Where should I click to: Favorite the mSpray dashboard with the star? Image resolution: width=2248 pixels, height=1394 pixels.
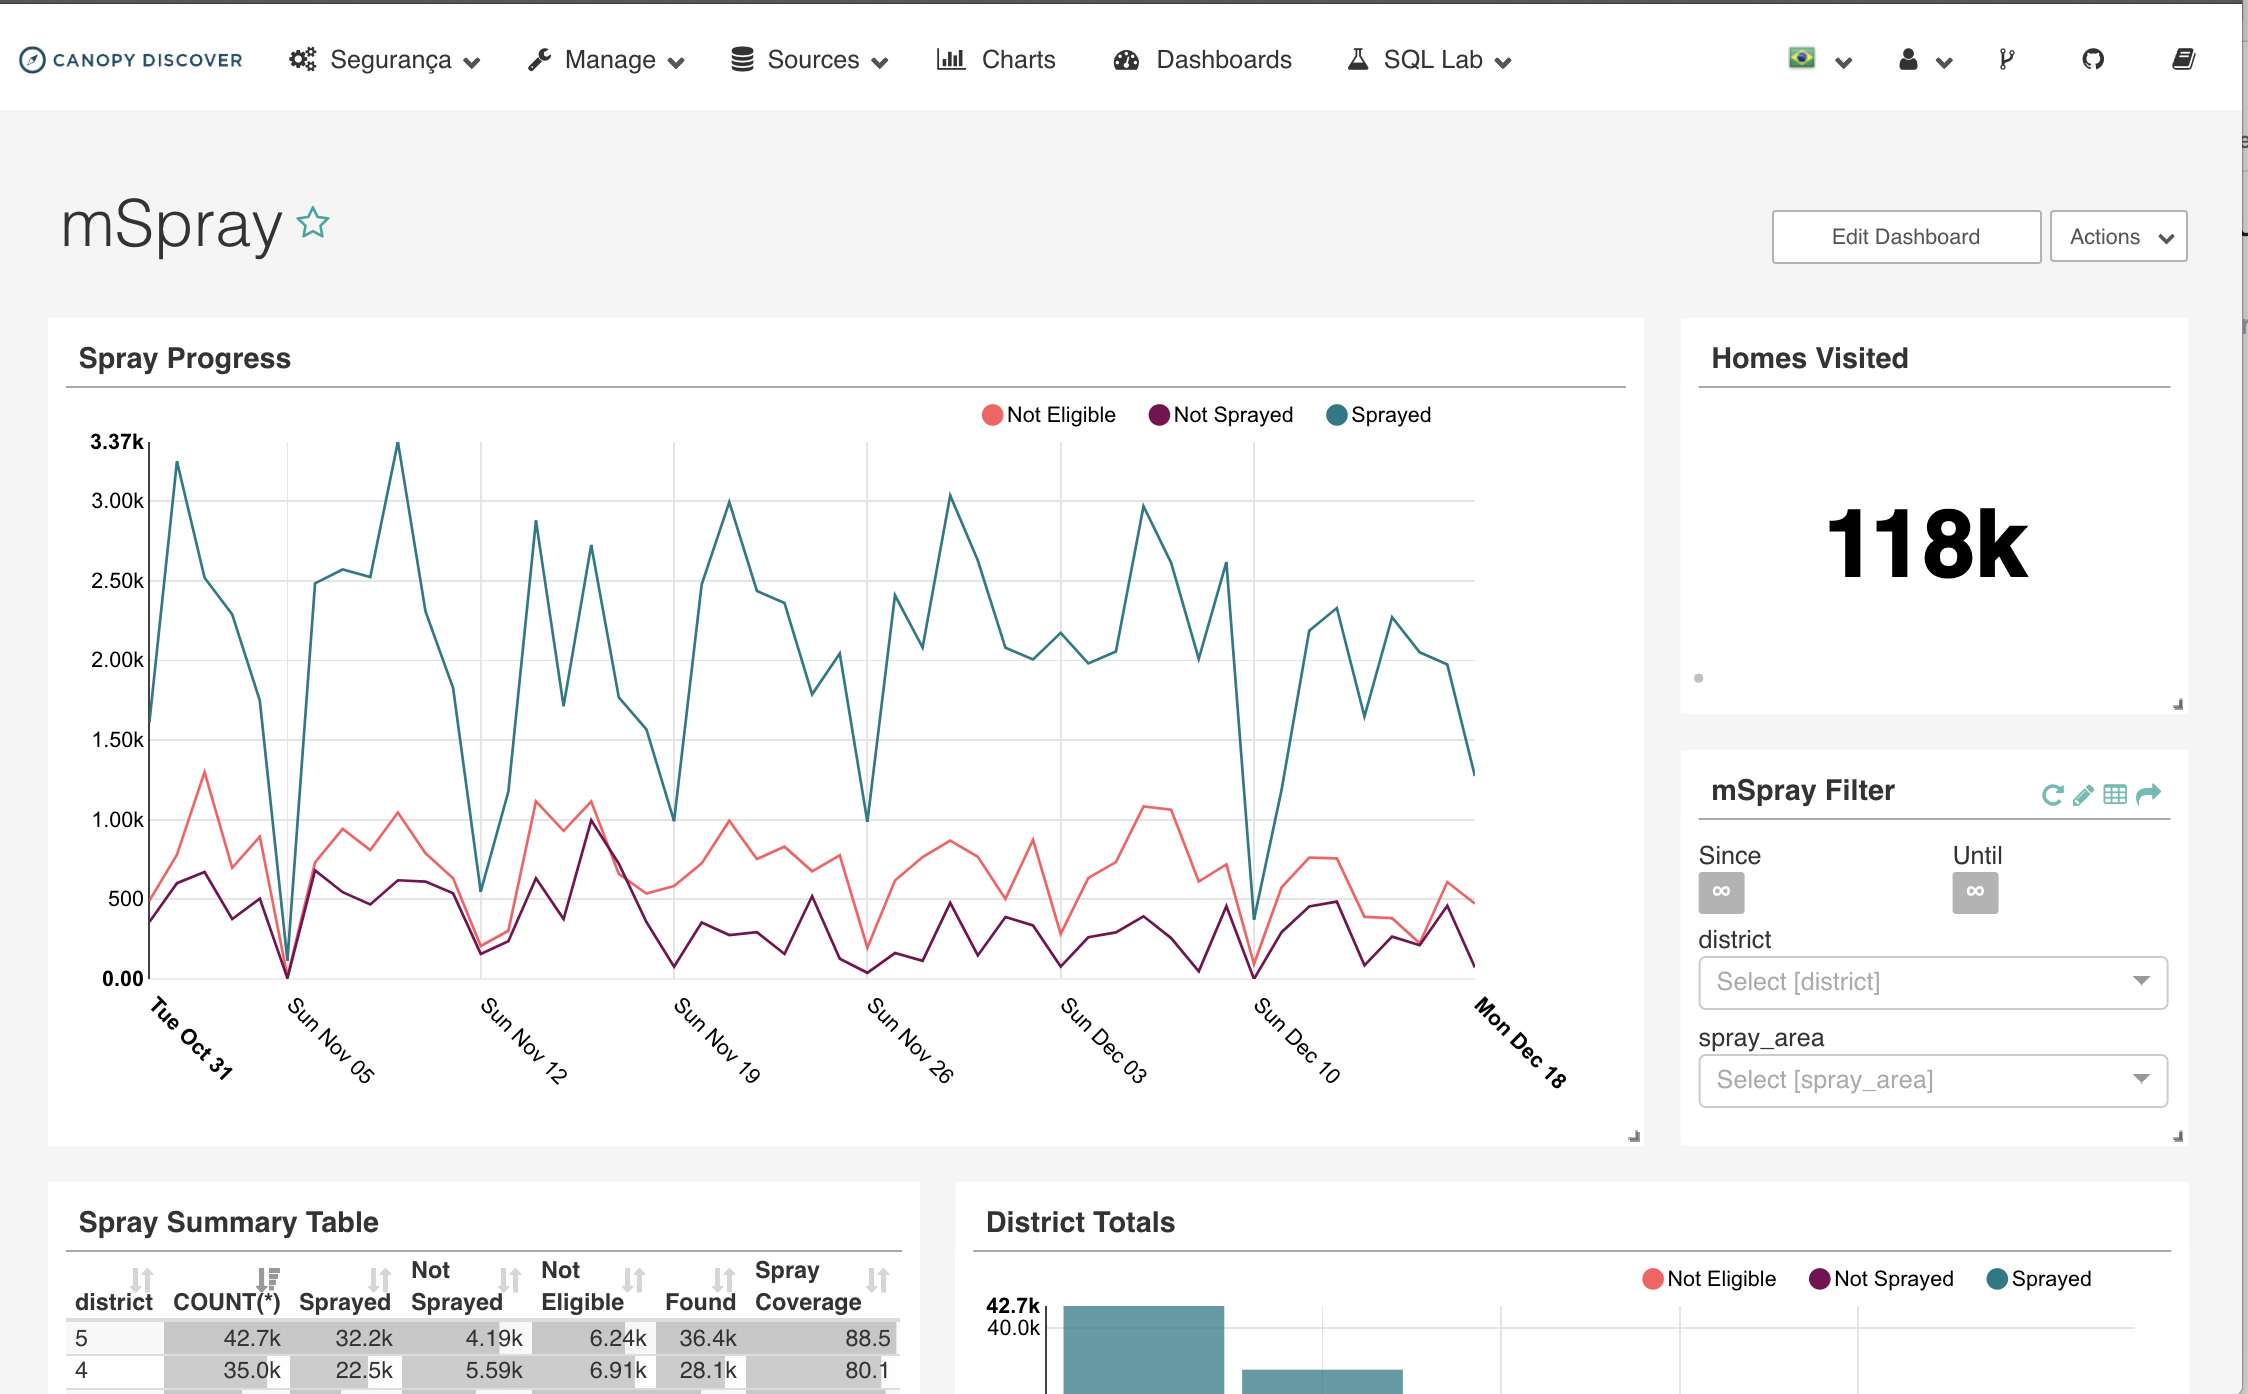tap(313, 222)
